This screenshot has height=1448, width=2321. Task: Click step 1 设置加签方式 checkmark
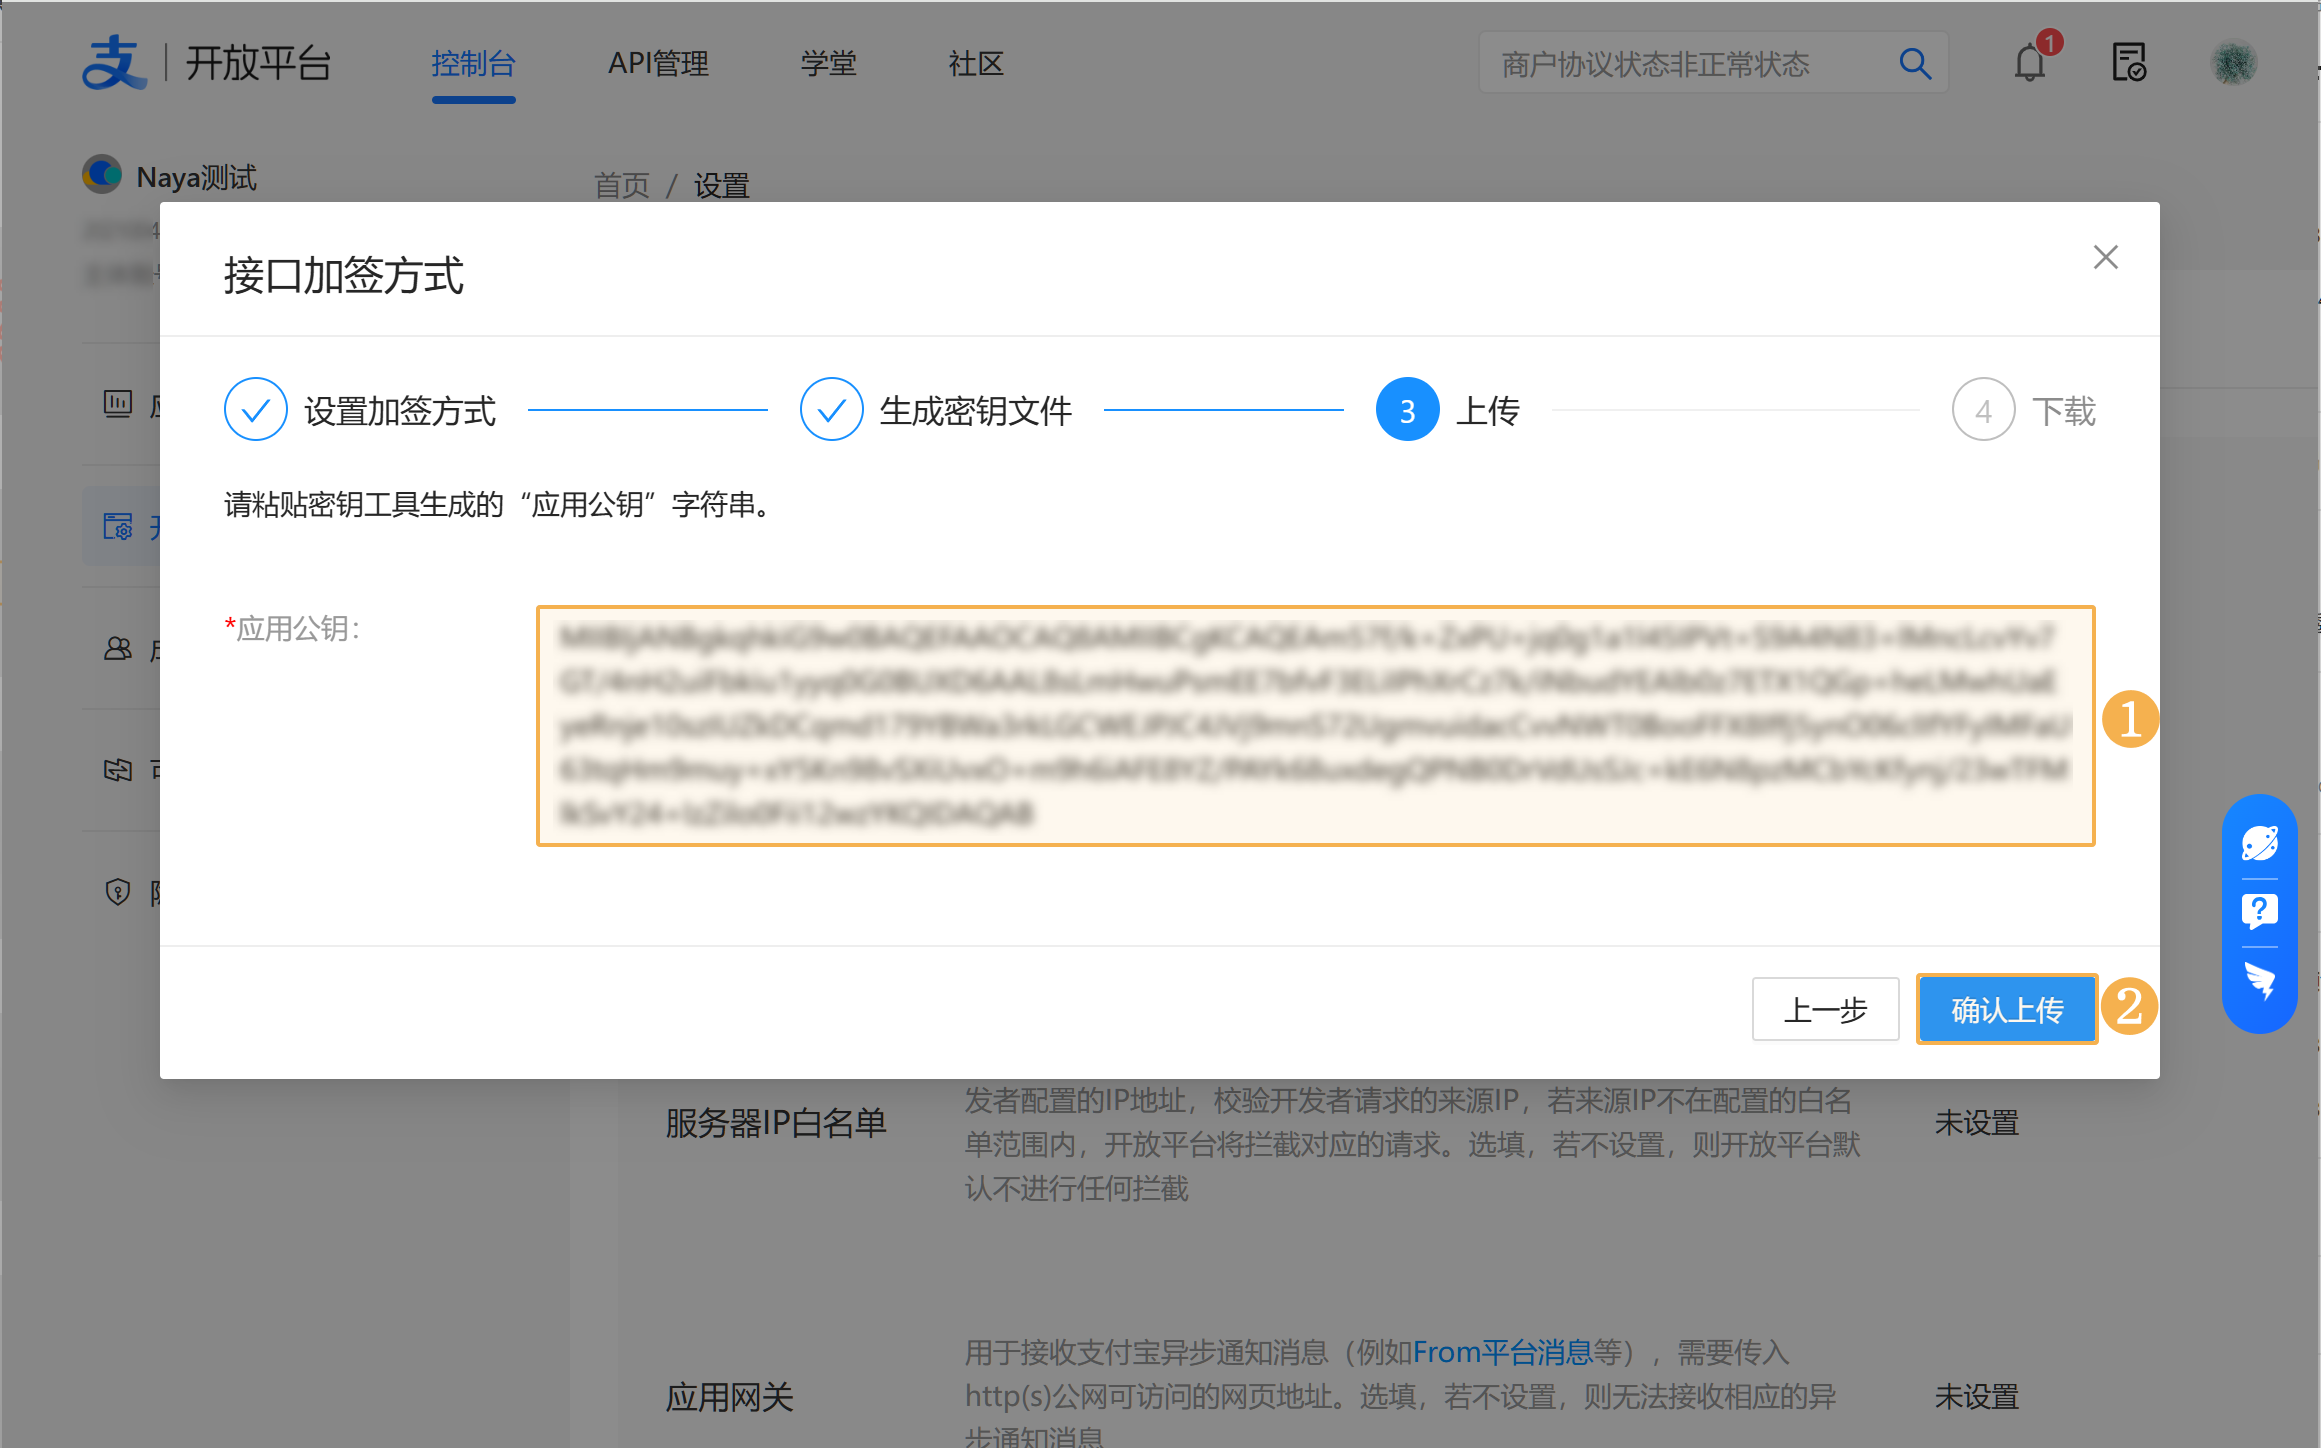255,410
